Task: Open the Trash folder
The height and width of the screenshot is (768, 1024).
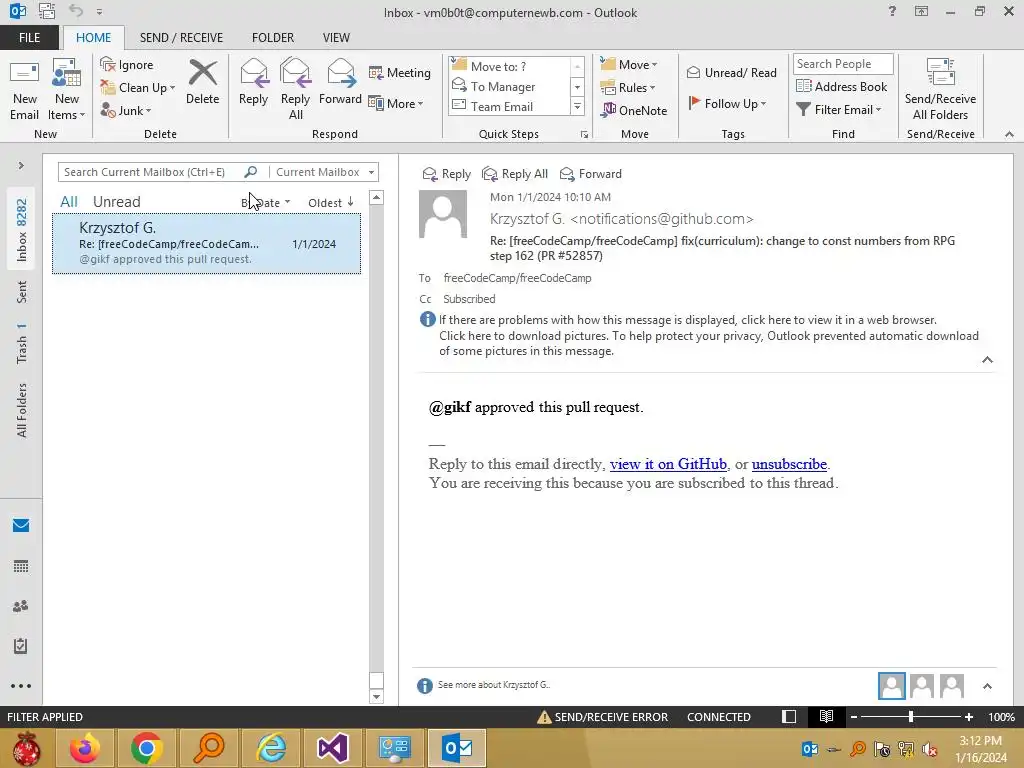Action: (x=22, y=344)
